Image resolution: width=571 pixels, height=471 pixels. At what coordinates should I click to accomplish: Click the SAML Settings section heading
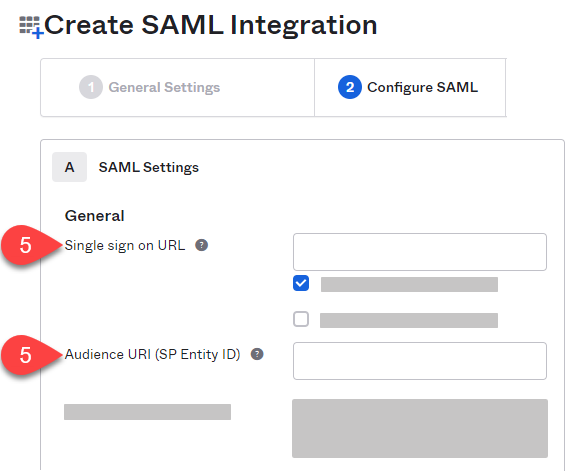coord(149,167)
